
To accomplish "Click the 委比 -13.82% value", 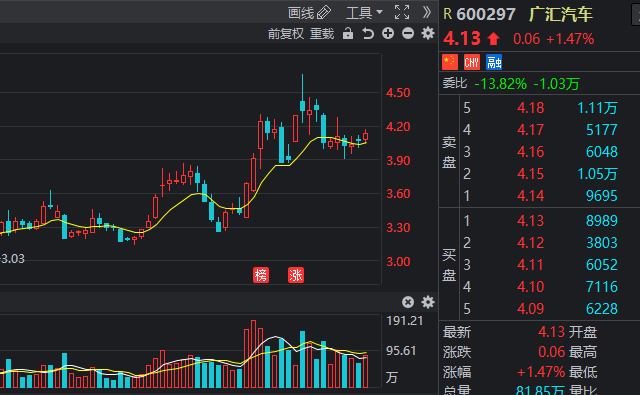I will click(500, 84).
